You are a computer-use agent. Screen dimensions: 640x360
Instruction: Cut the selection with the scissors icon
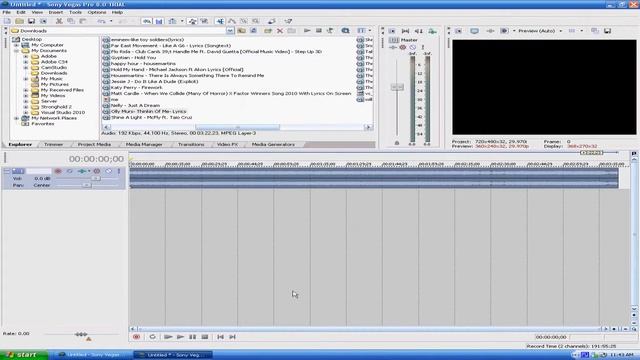click(59, 21)
